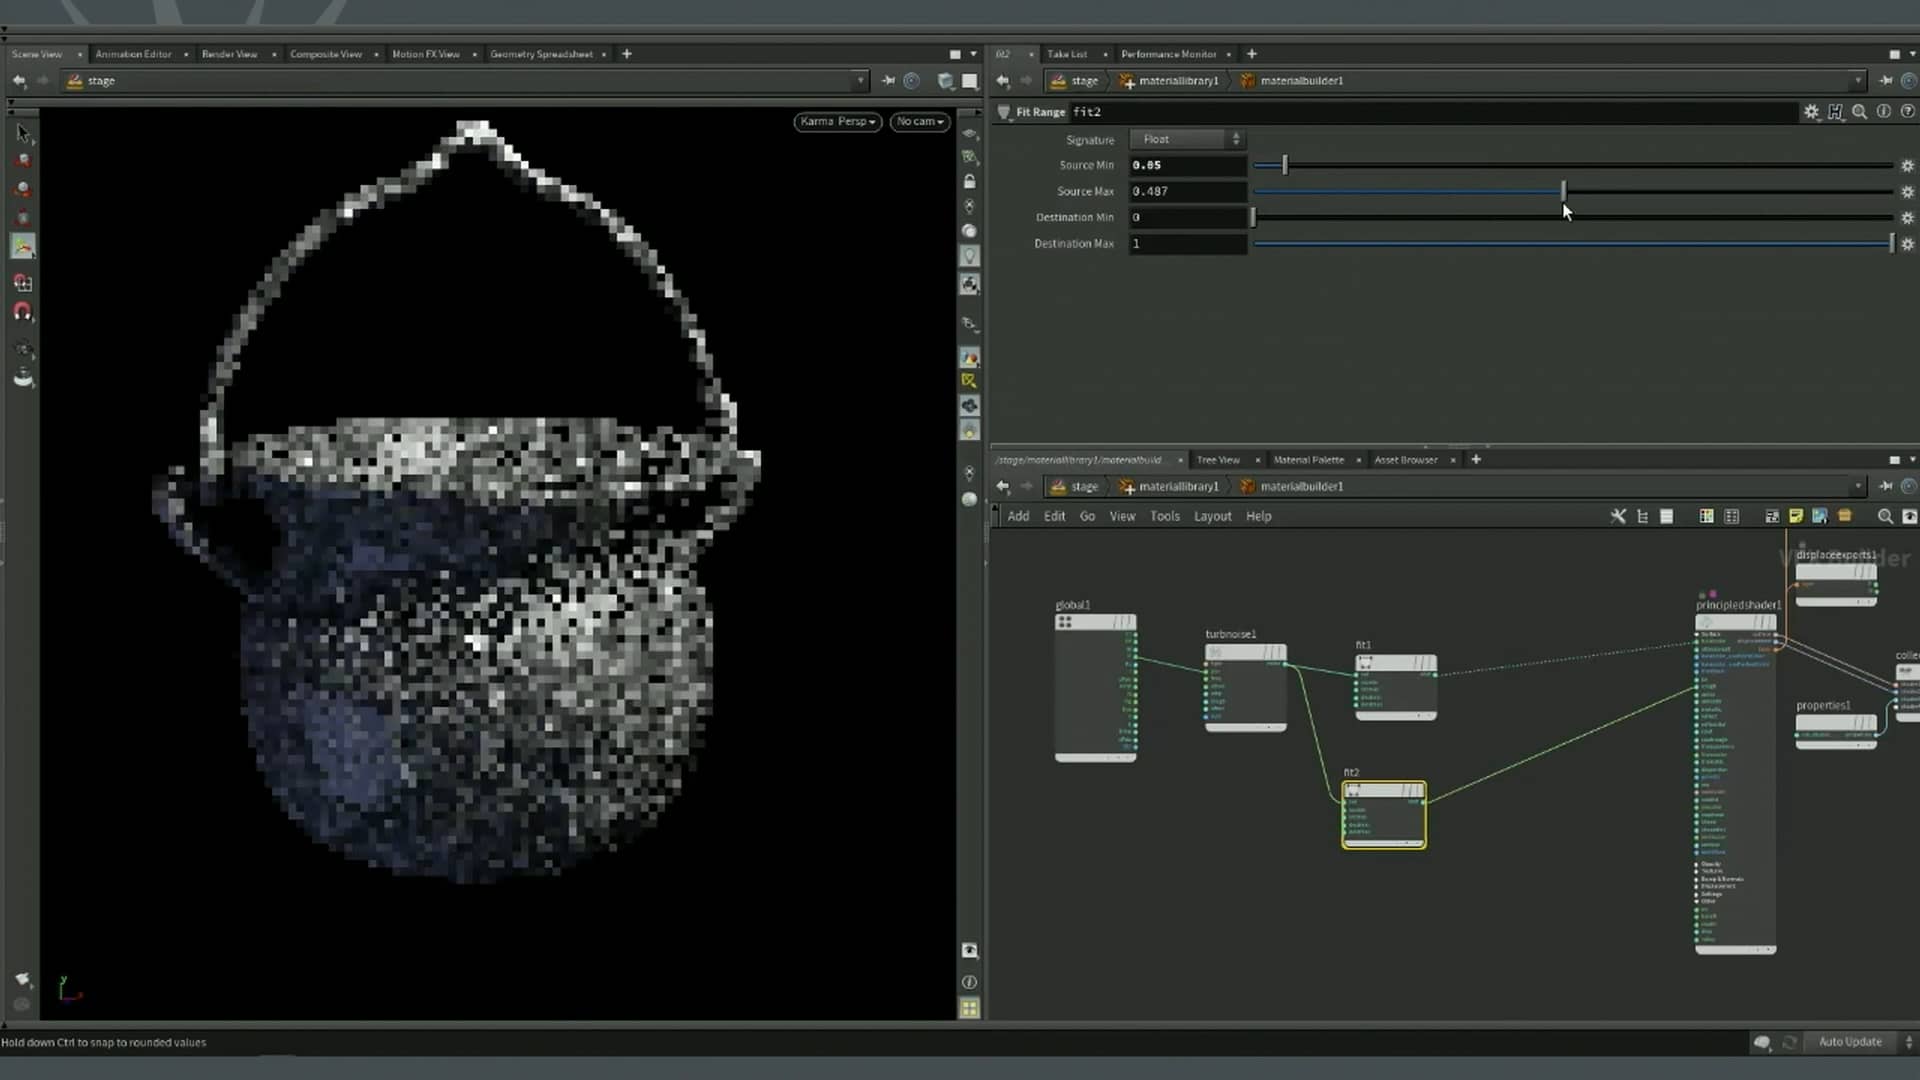1920x1080 pixels.
Task: Select the arrow Select tool in viewport toolbar
Action: click(x=22, y=133)
